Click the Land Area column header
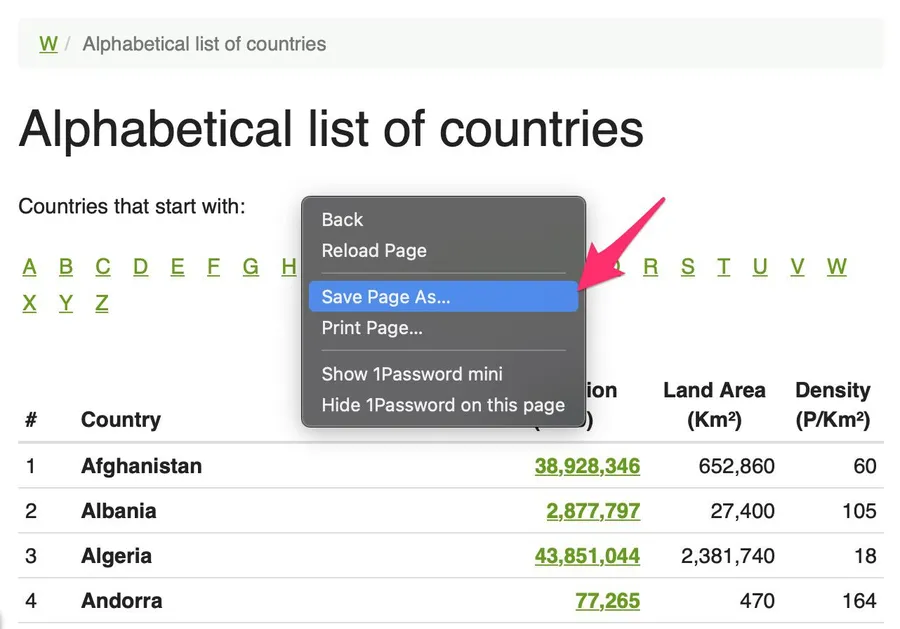 click(714, 405)
